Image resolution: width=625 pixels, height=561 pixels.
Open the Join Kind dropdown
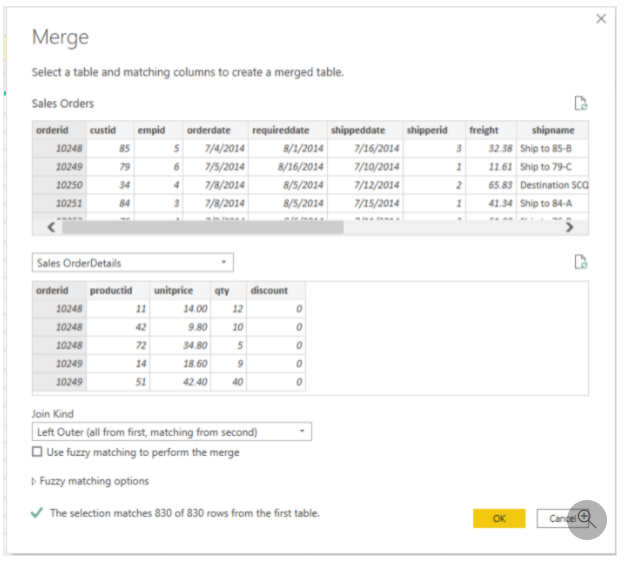pyautogui.click(x=172, y=432)
